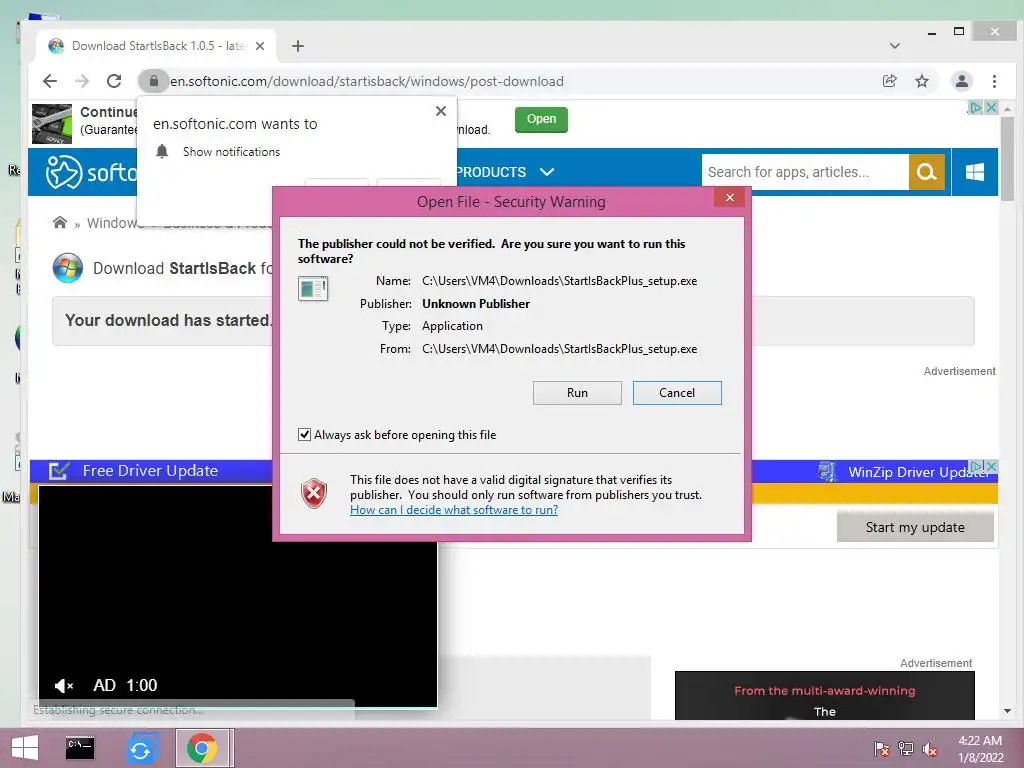Click the Windows platform icon in Softonic header
The width and height of the screenshot is (1024, 768).
click(x=974, y=172)
